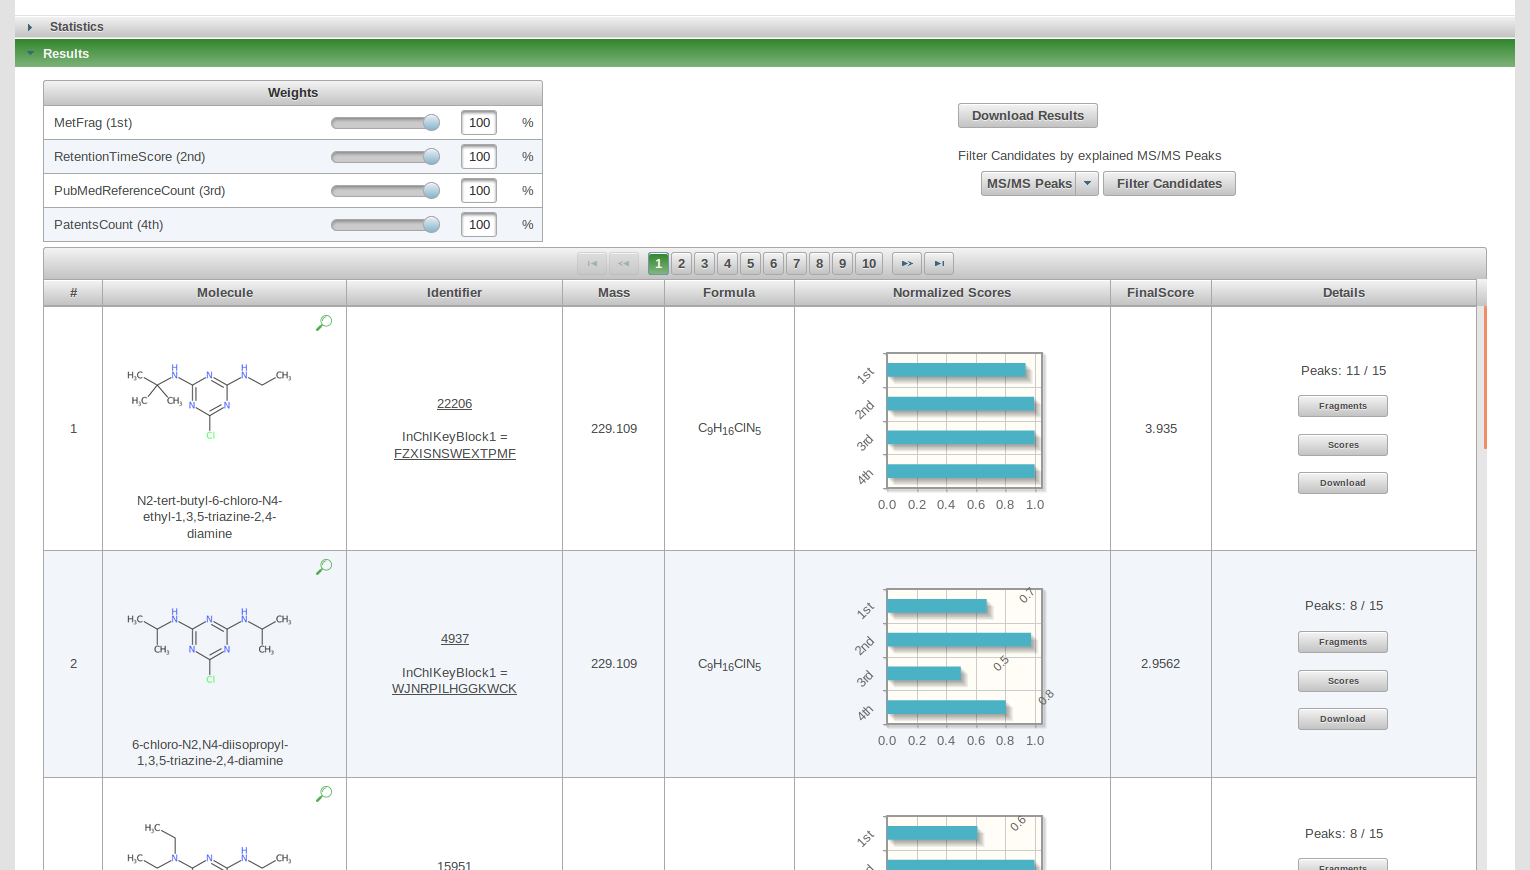Show Fragments for candidate 1
The height and width of the screenshot is (870, 1530).
pyautogui.click(x=1342, y=406)
